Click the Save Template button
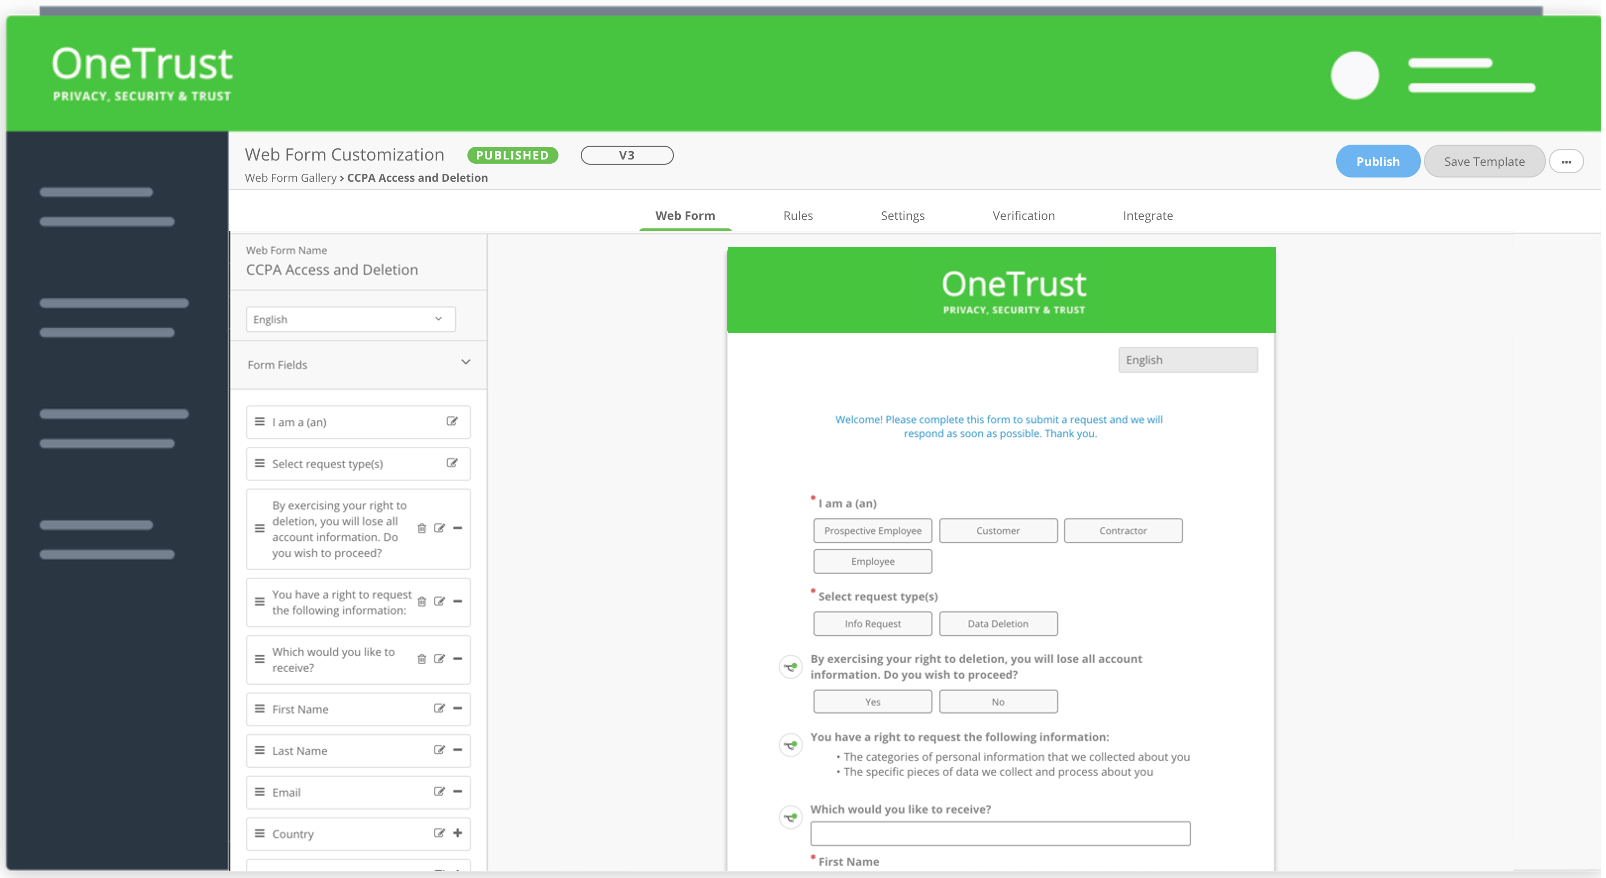1606x878 pixels. (1485, 161)
